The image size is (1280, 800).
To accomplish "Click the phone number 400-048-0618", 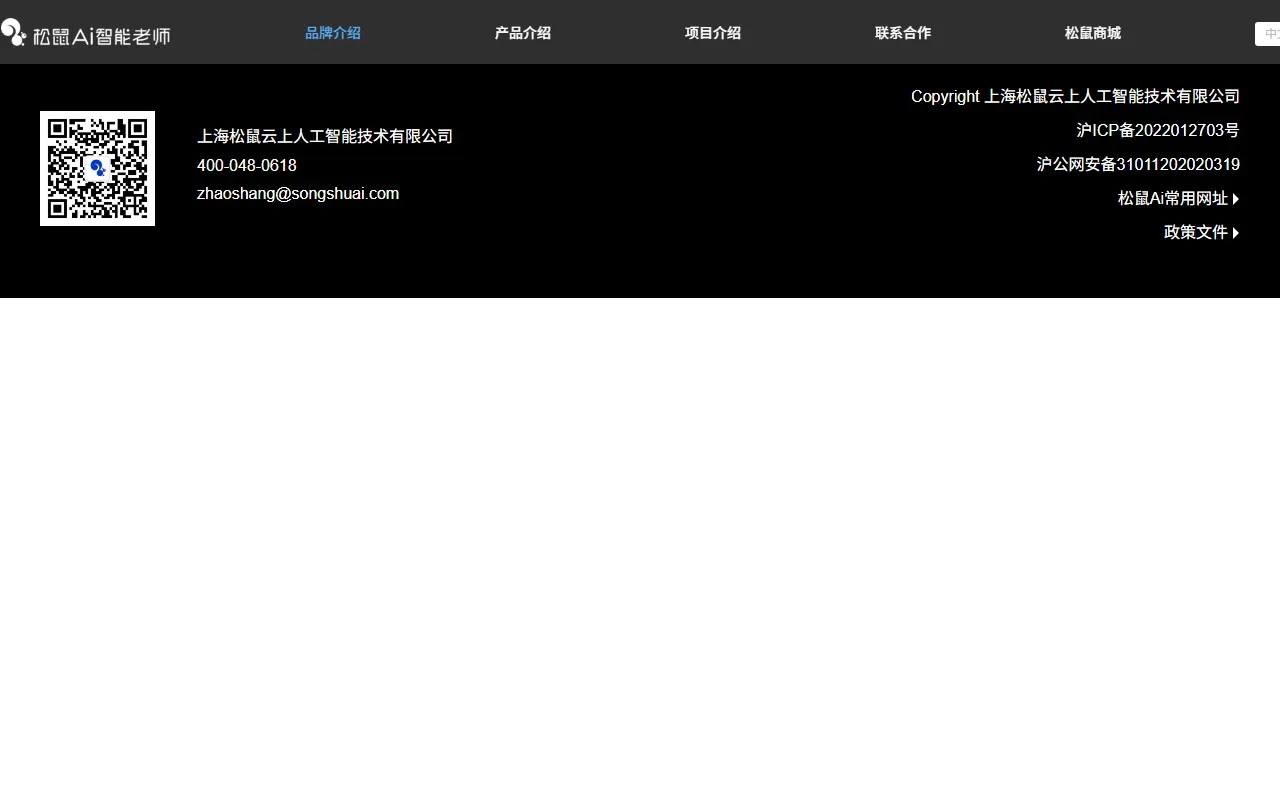I will (247, 165).
